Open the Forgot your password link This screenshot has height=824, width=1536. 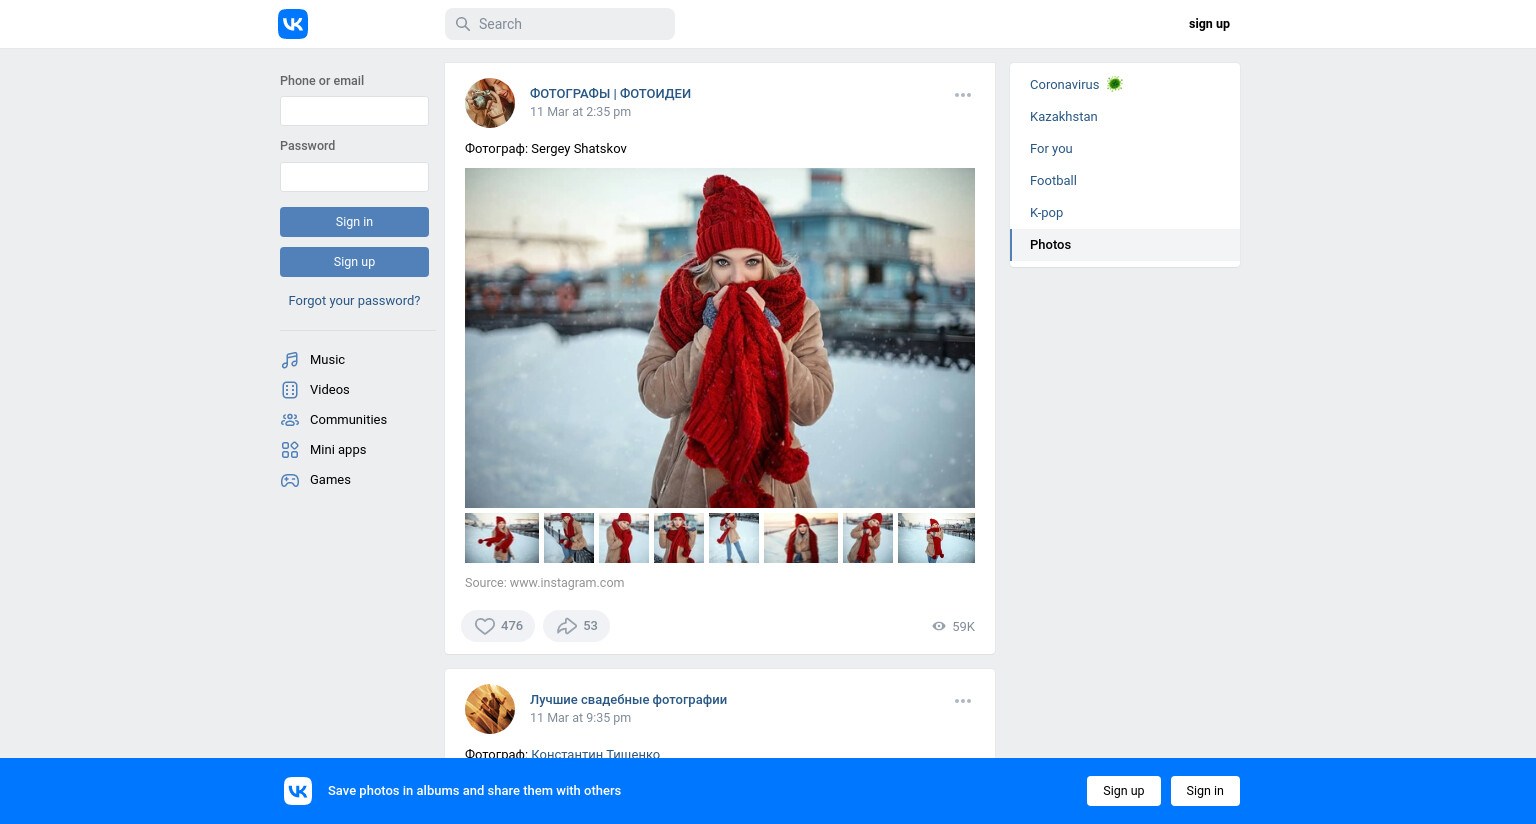coord(354,301)
